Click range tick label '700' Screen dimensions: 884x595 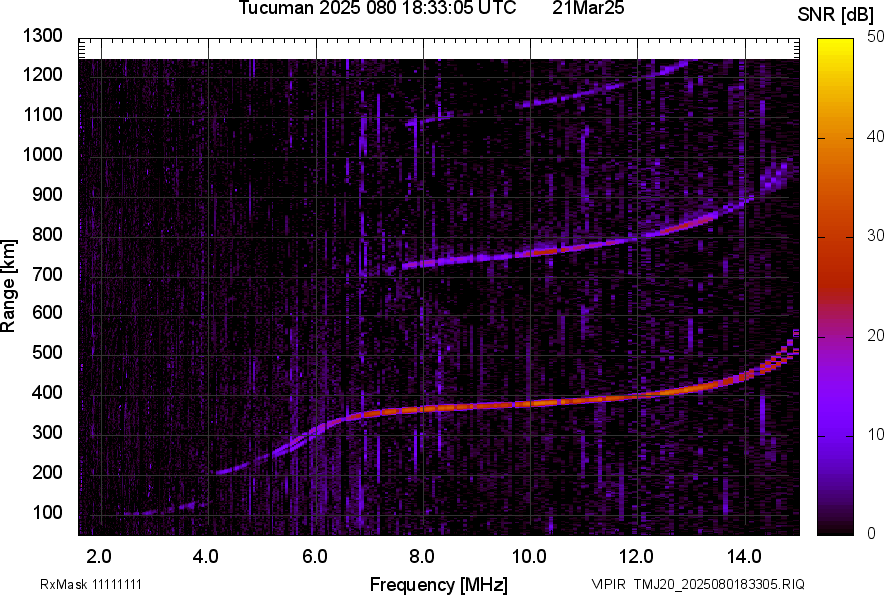tap(47, 274)
